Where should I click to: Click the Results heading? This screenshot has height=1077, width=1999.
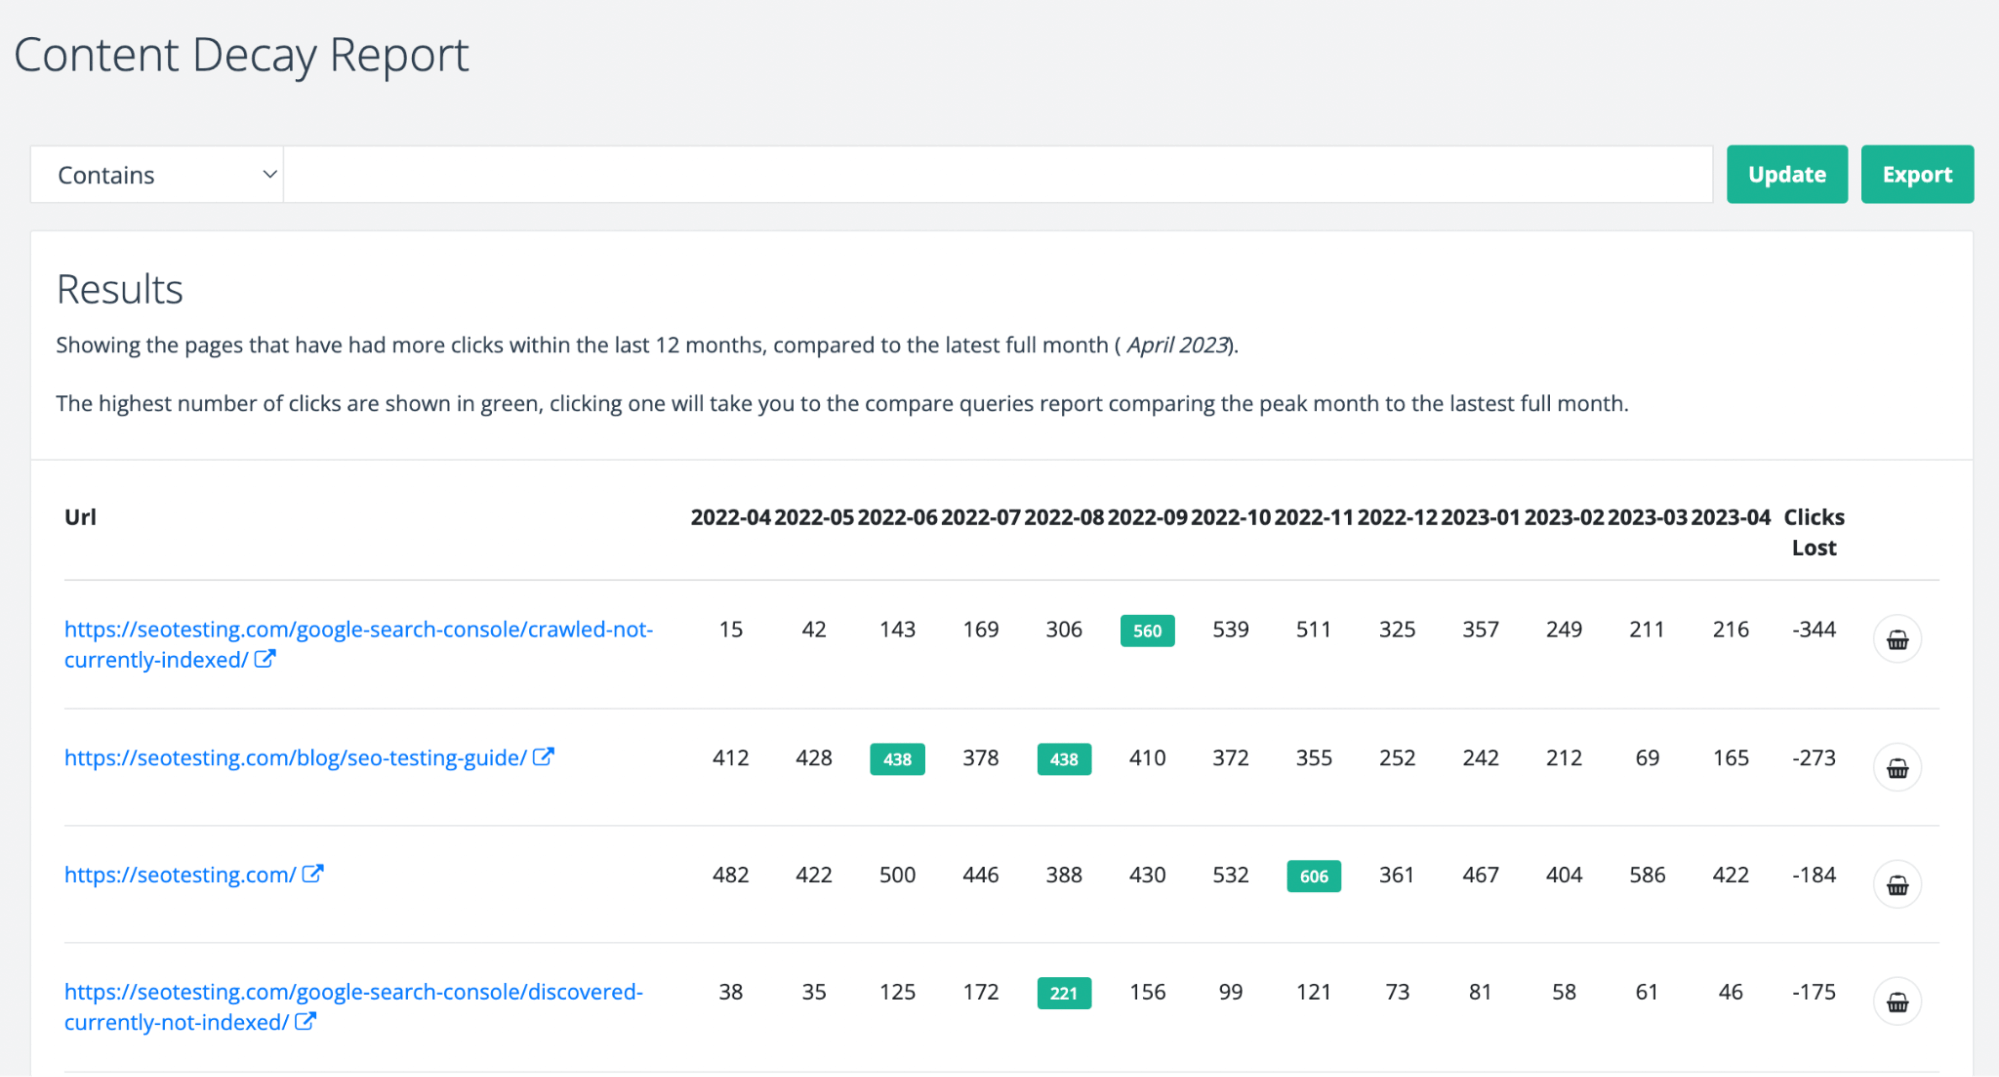(x=119, y=289)
